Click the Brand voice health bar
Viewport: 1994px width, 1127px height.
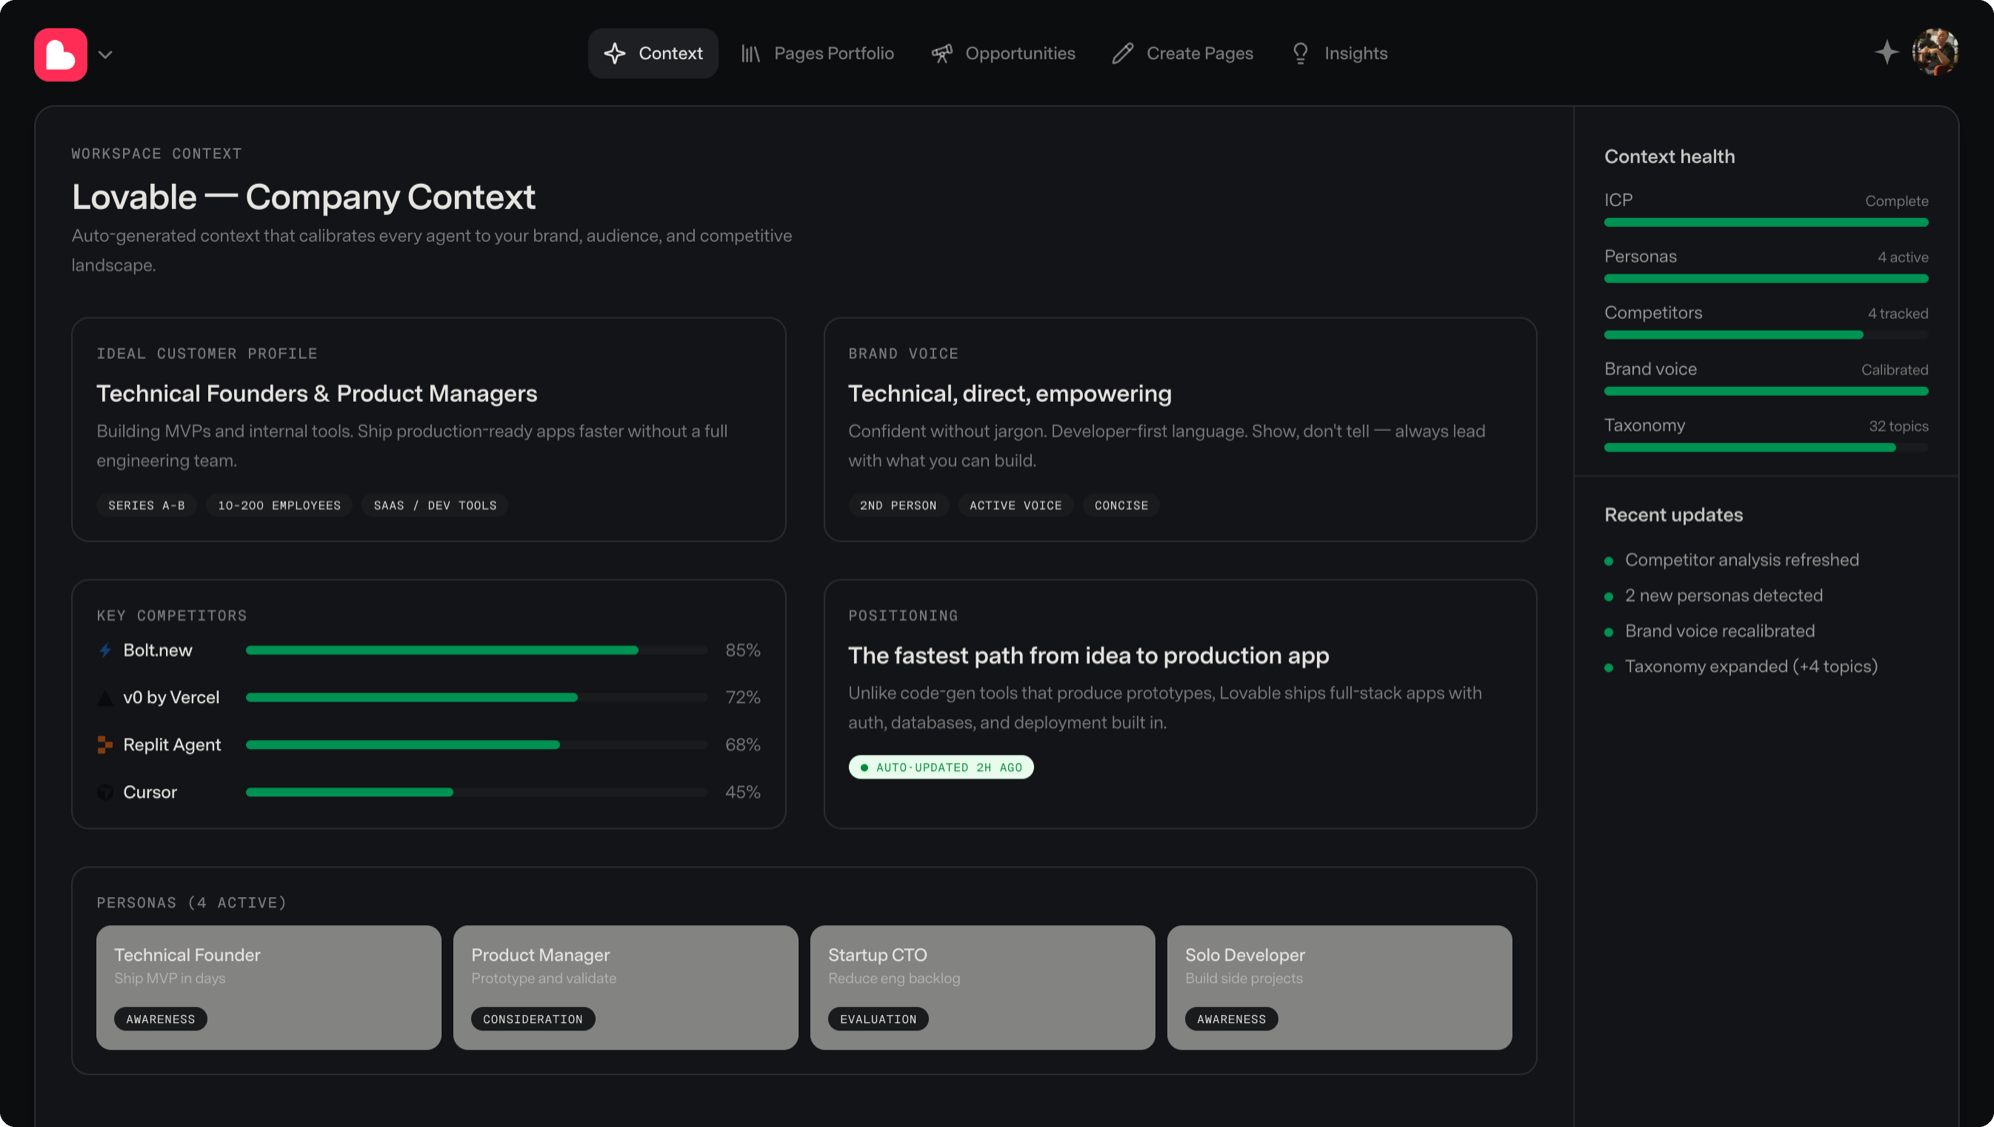1766,391
